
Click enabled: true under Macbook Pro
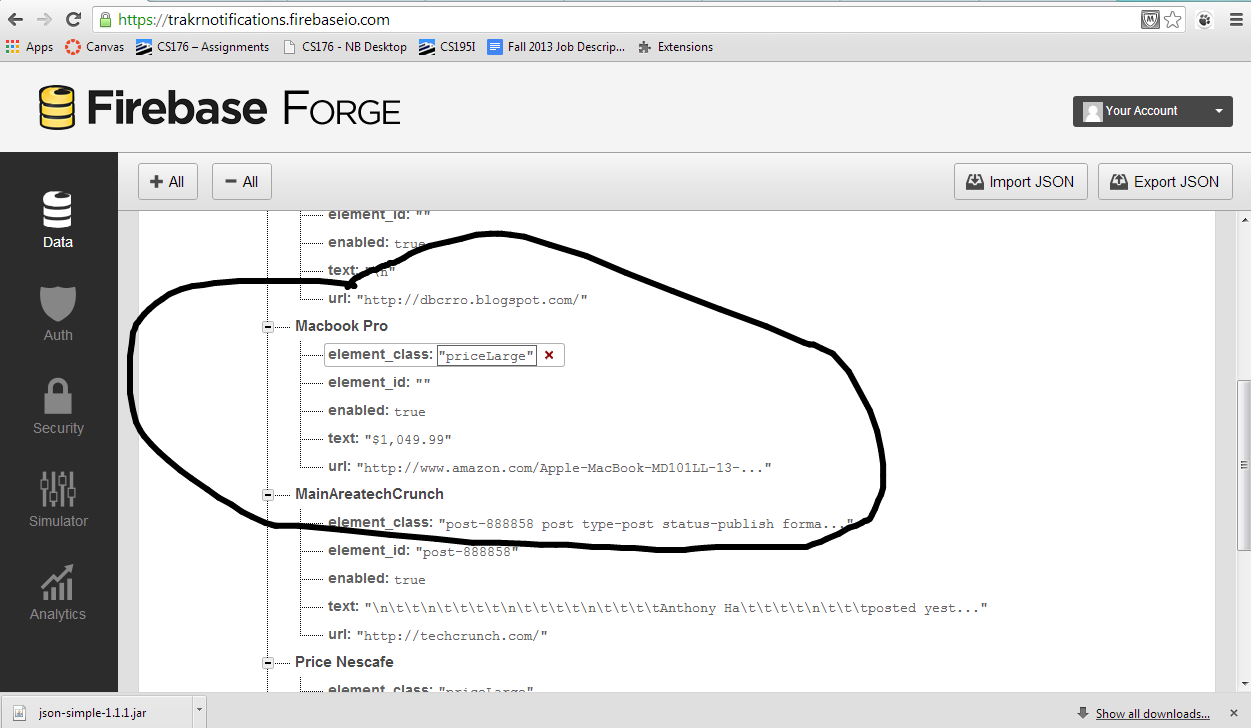[x=377, y=411]
